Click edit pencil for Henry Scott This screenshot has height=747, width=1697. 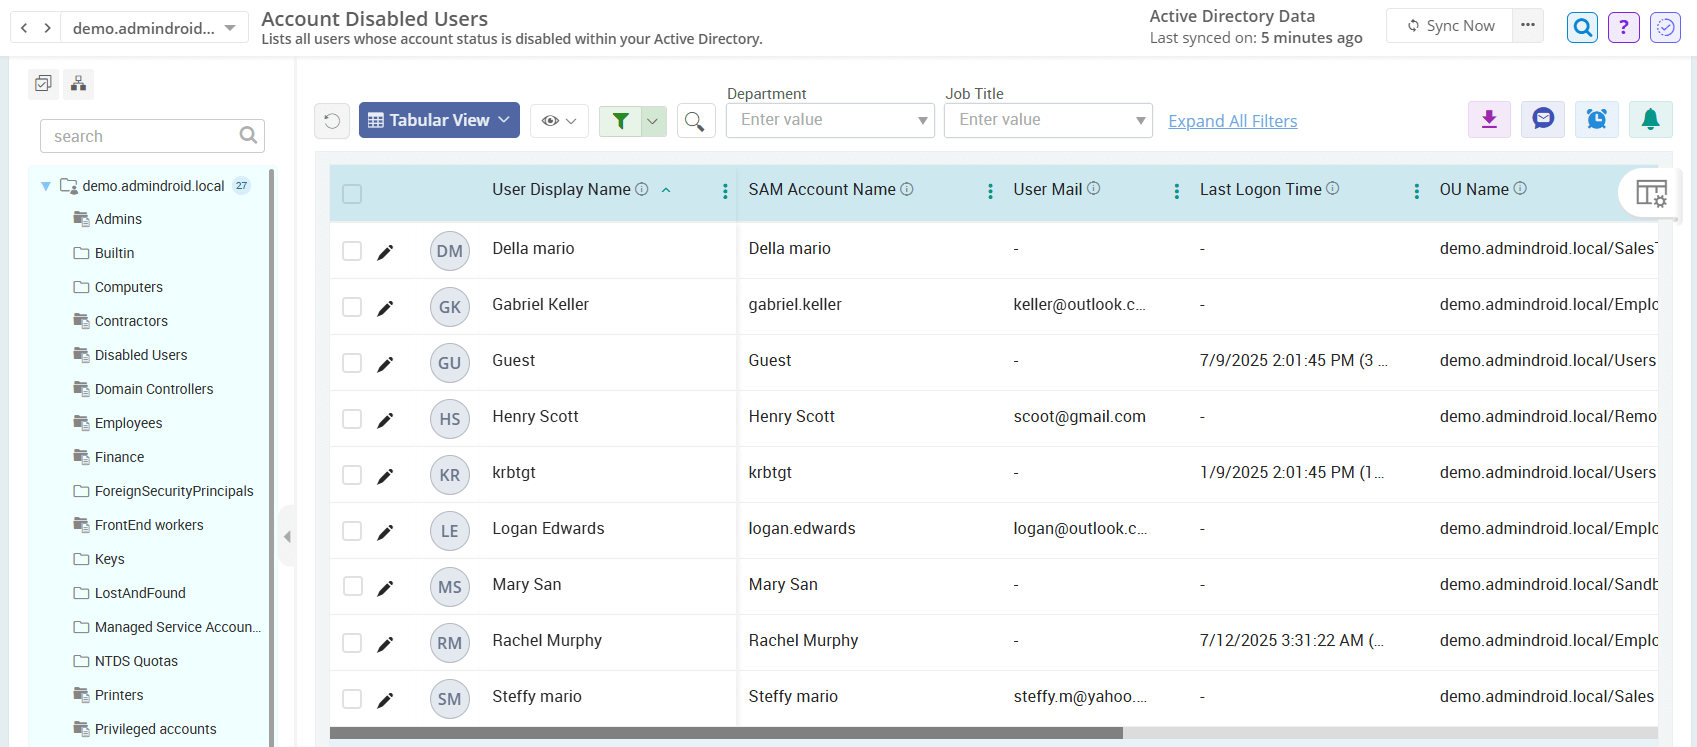coord(385,420)
